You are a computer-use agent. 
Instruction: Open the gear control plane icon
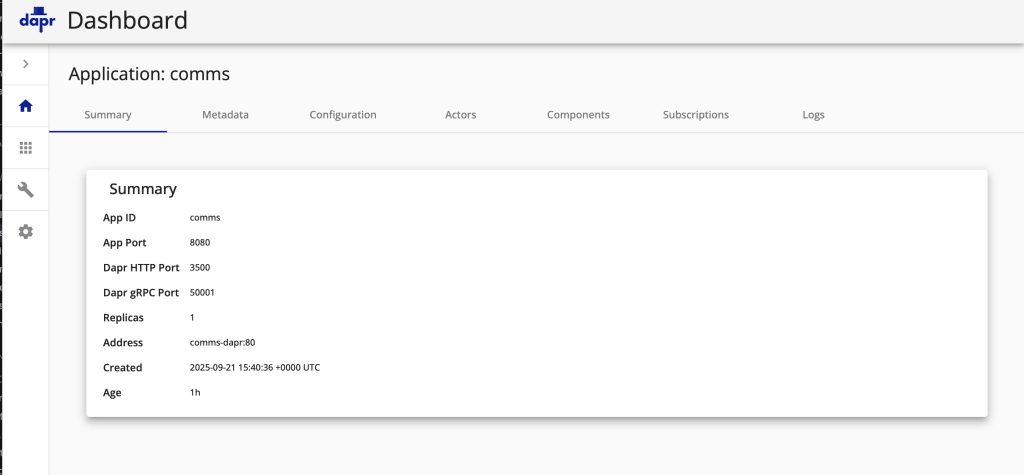pyautogui.click(x=25, y=231)
